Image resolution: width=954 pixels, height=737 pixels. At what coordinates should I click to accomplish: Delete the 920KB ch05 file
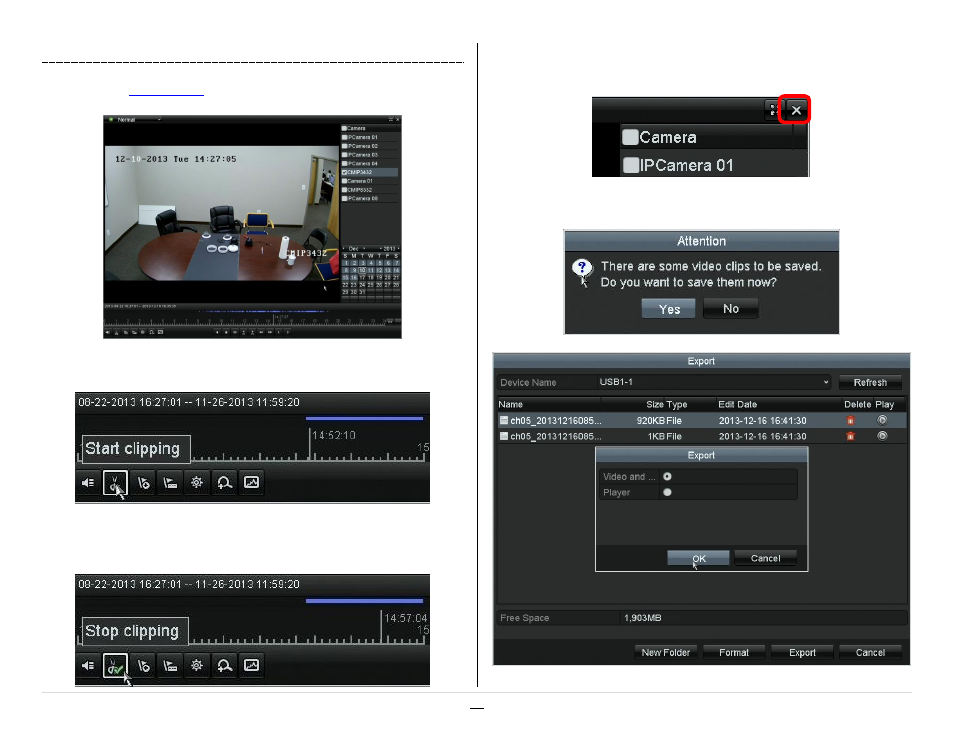pyautogui.click(x=851, y=421)
